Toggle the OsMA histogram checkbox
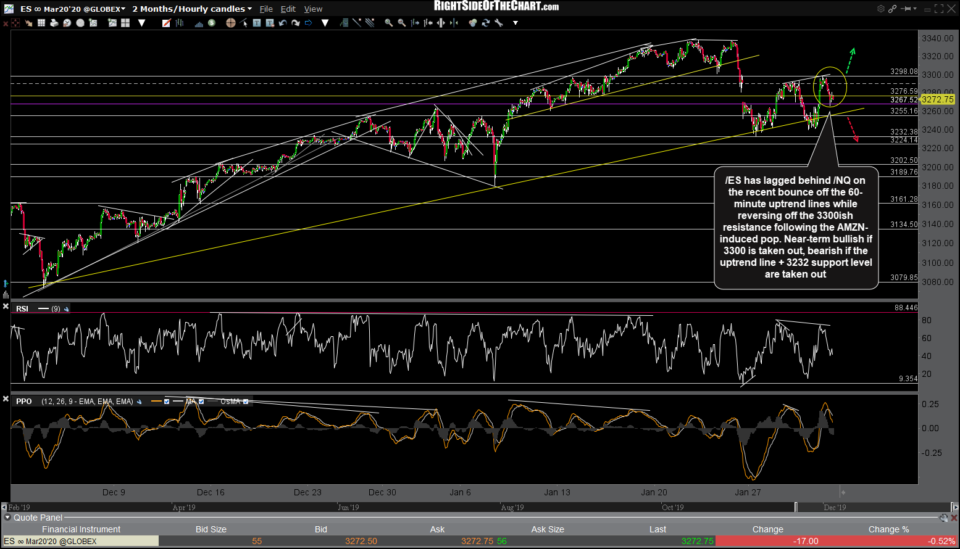The width and height of the screenshot is (960, 549). tap(246, 401)
